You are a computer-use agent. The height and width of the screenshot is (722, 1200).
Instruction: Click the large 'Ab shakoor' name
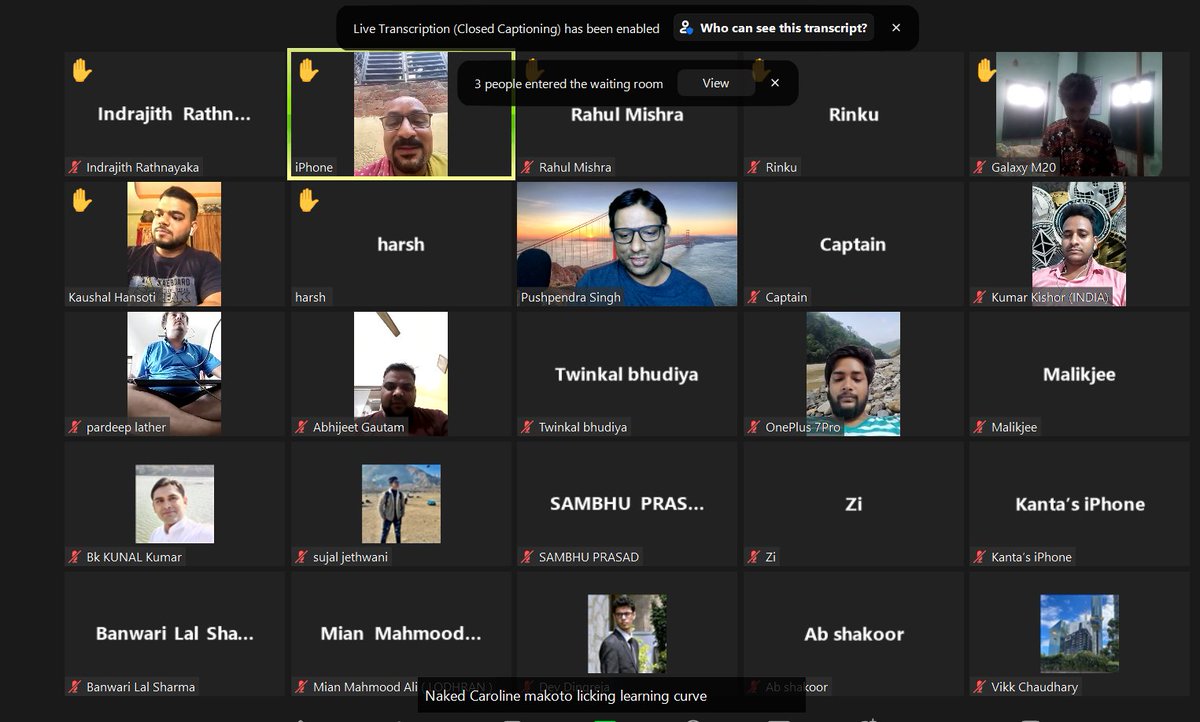tap(854, 634)
